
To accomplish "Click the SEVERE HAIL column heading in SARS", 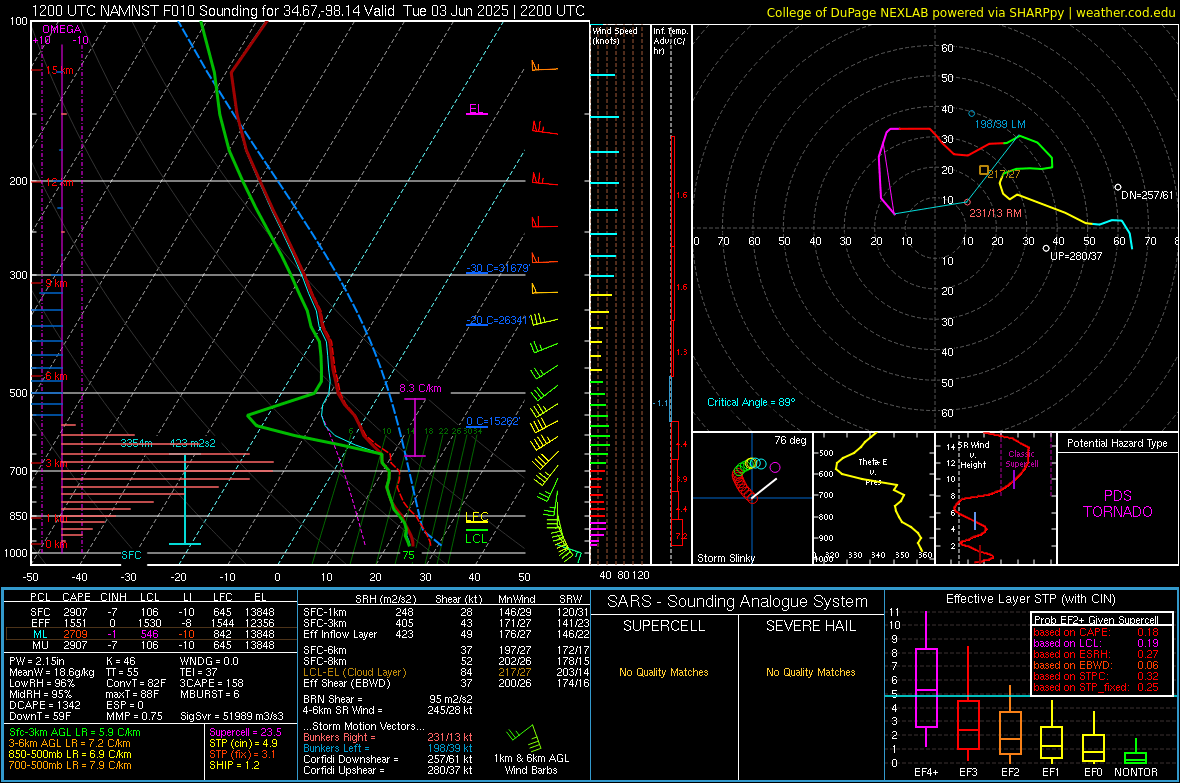I will click(x=810, y=626).
